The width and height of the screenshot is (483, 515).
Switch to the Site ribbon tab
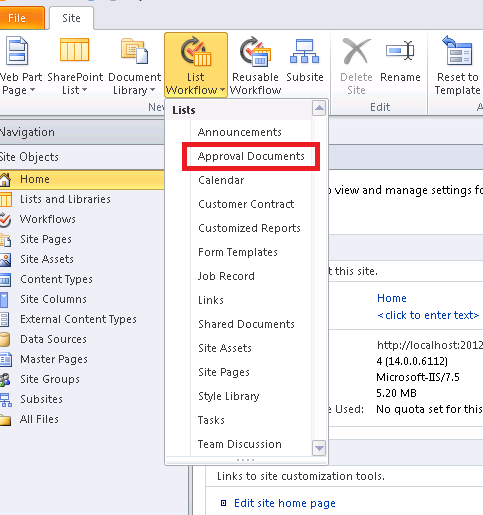71,18
